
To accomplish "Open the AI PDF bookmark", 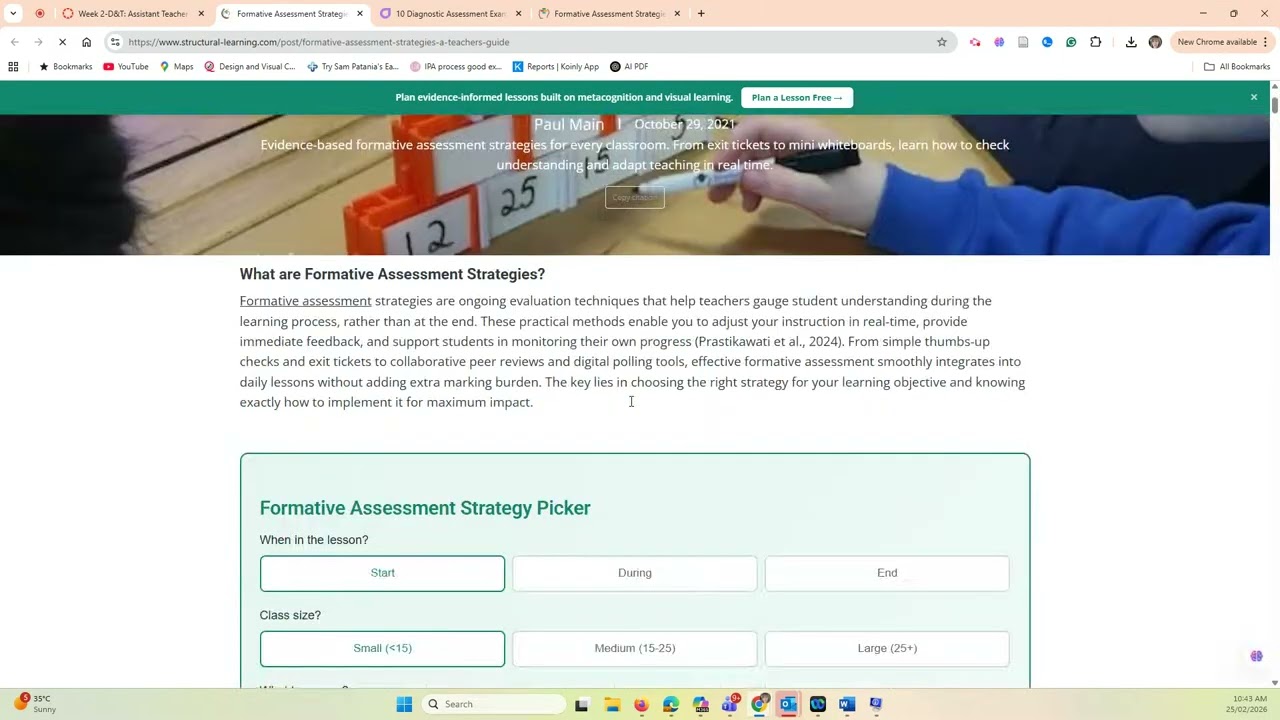I will point(629,67).
